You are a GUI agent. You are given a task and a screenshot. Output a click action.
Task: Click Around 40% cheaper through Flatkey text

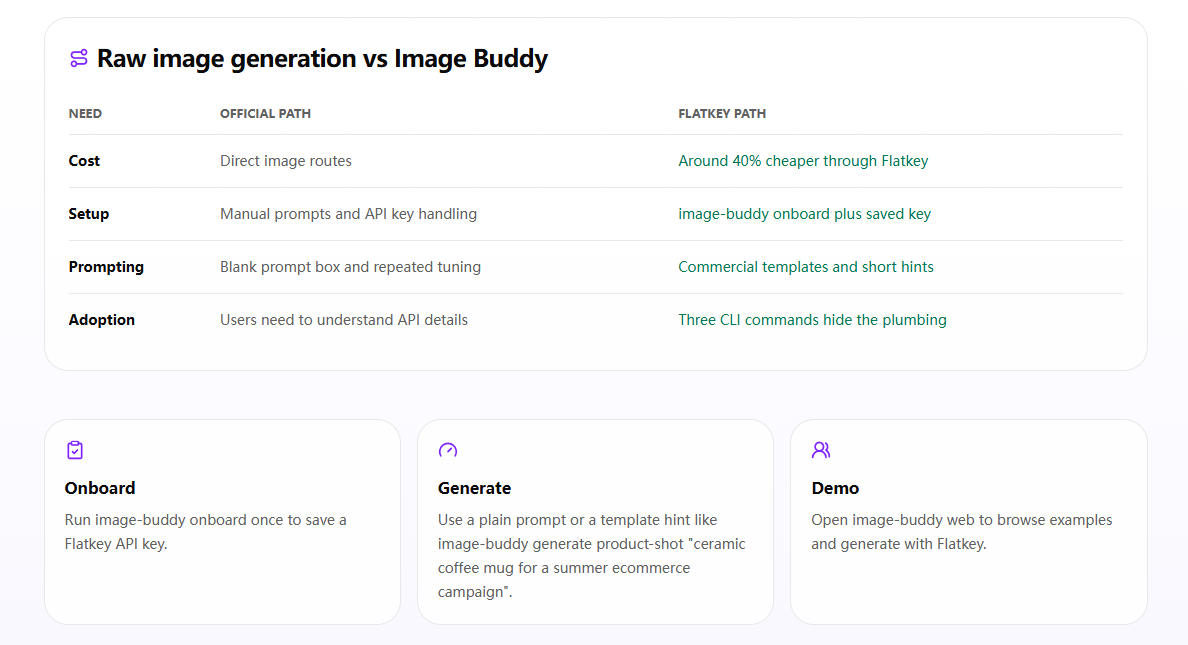[803, 161]
